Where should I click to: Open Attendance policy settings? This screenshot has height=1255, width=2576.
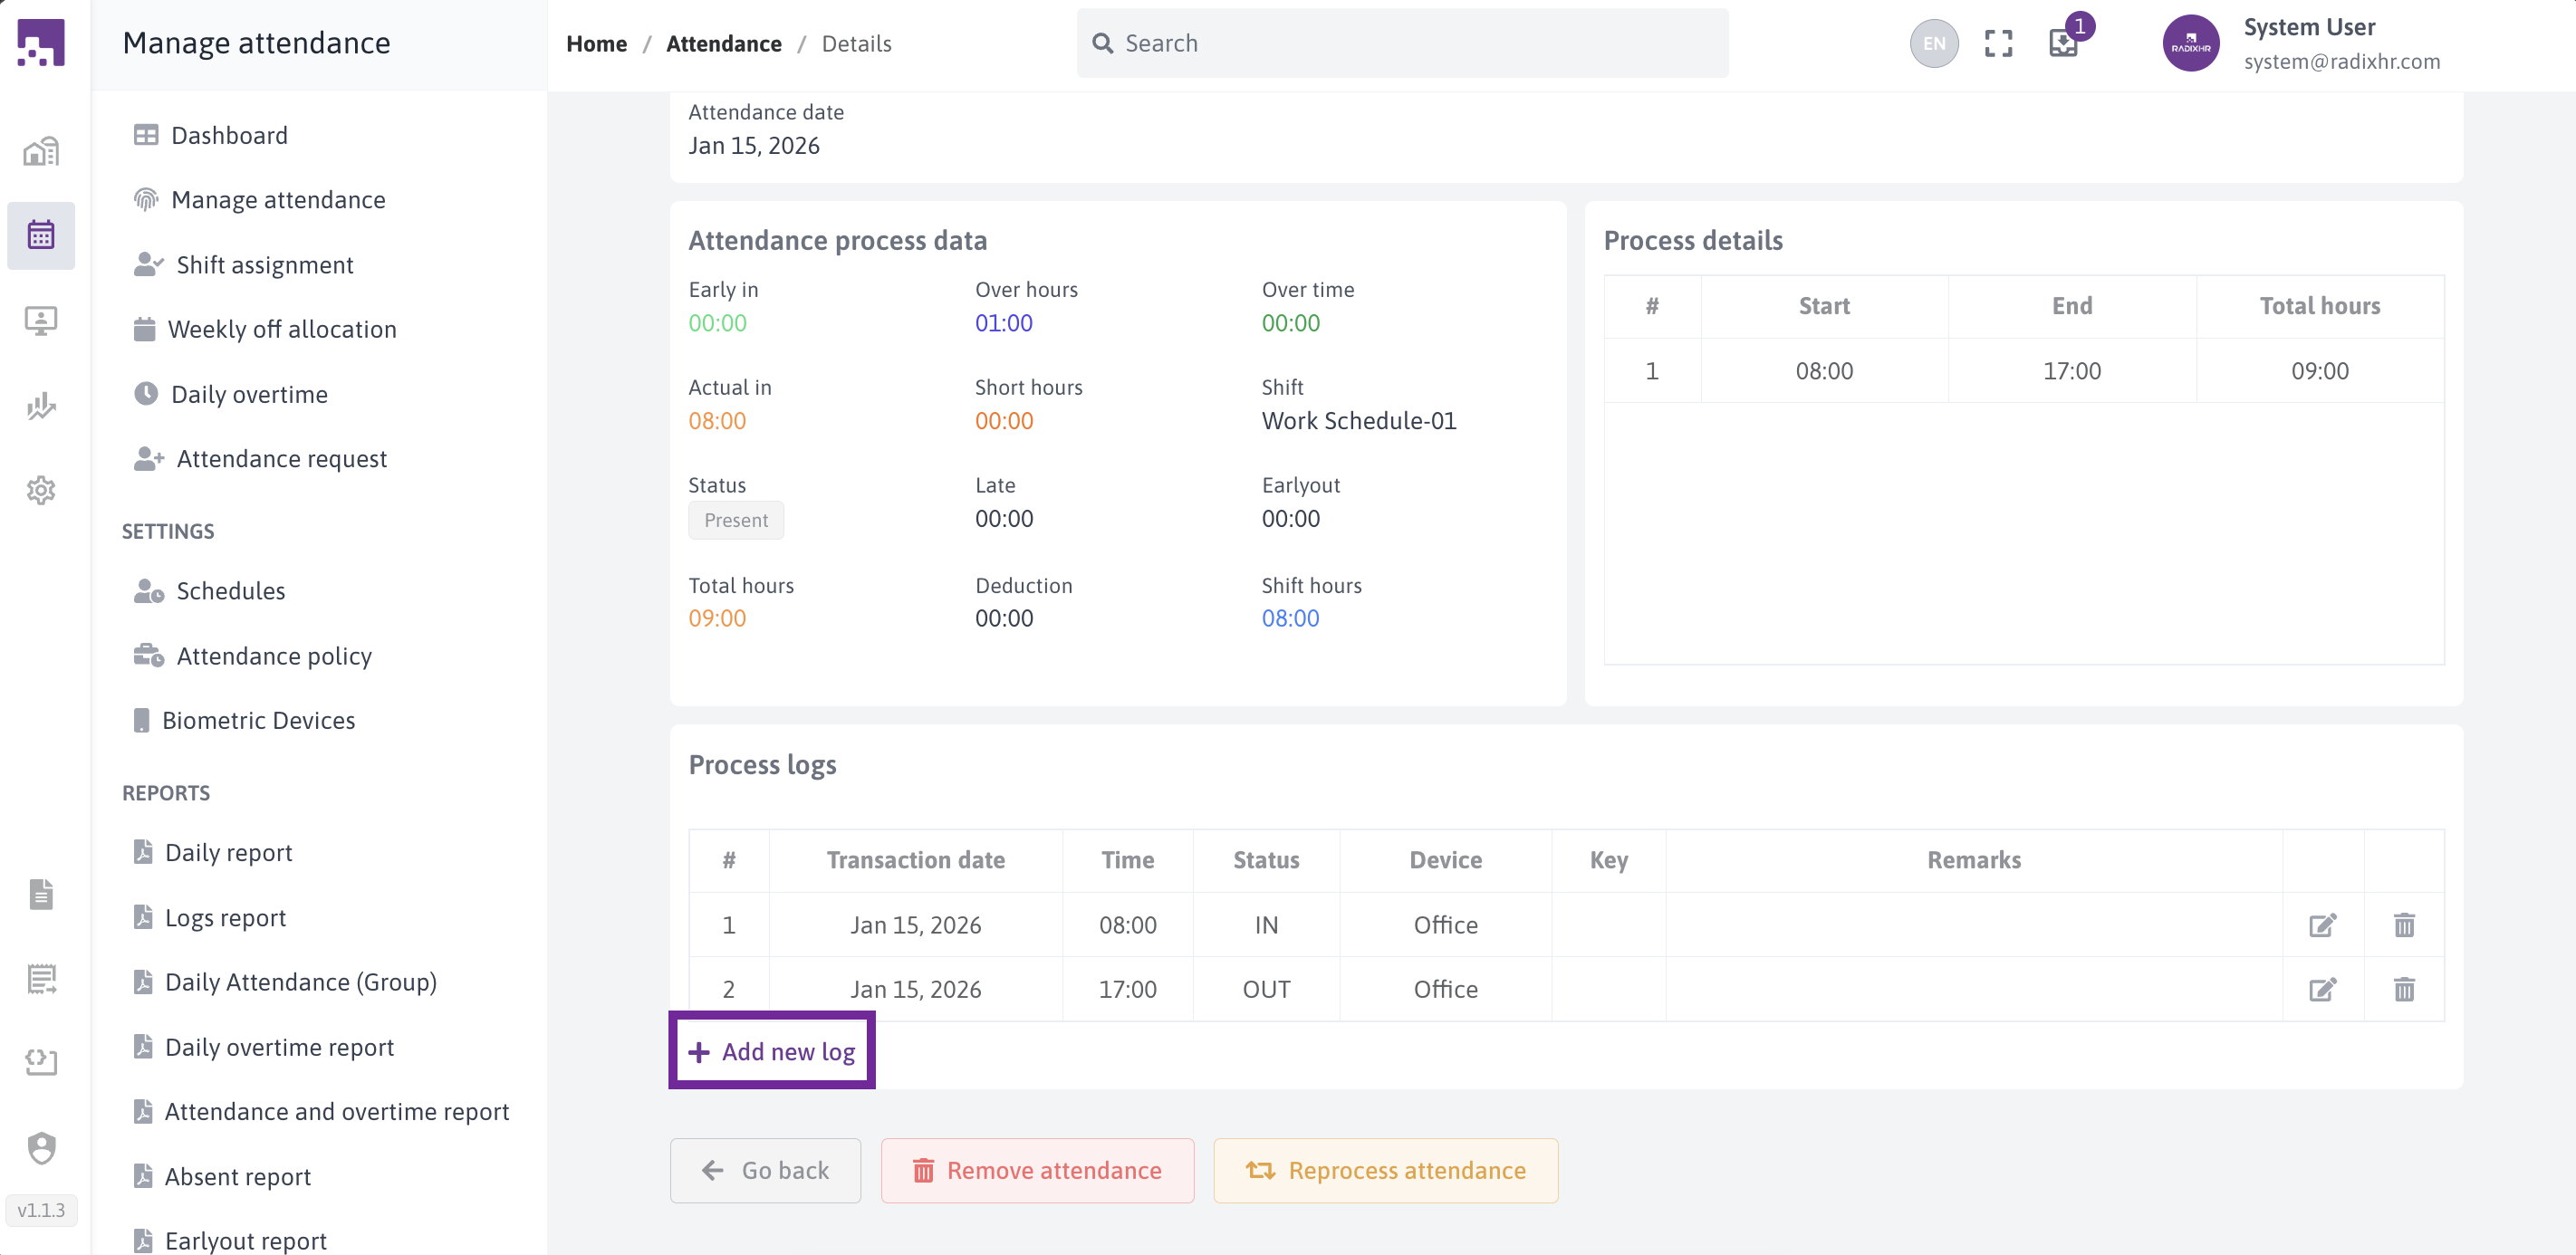tap(273, 656)
